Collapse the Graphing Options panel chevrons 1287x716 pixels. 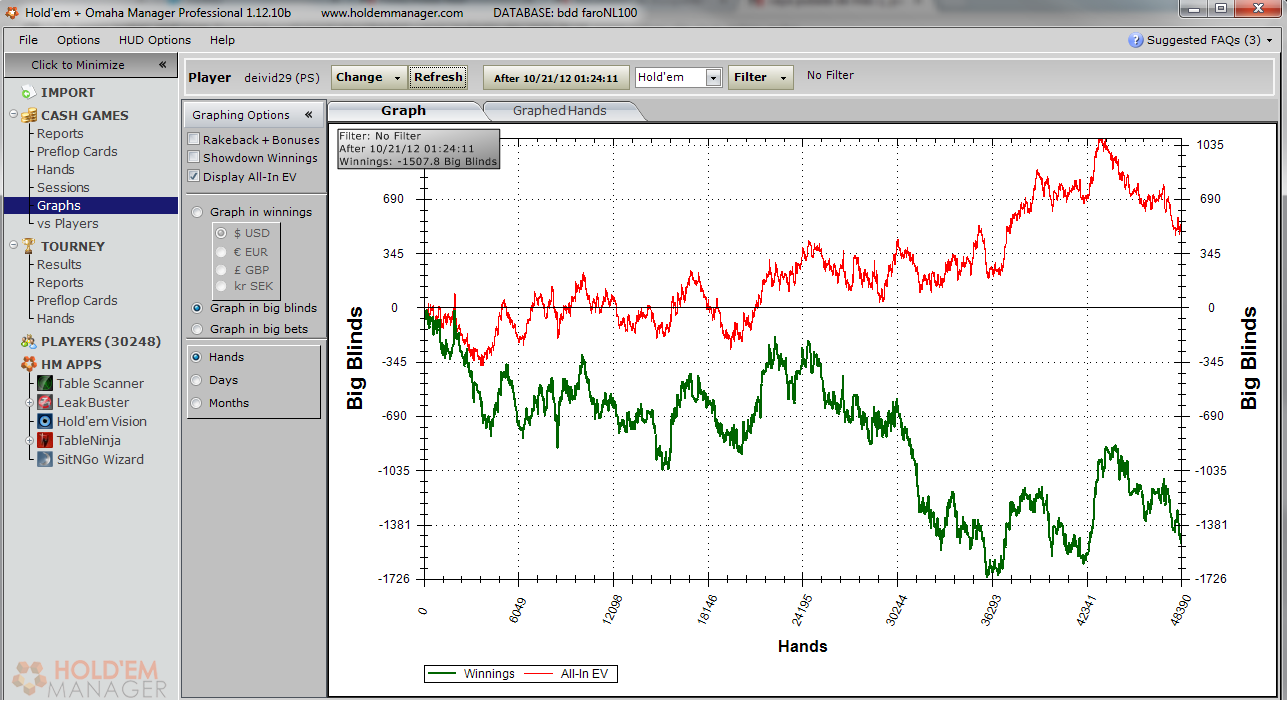[x=309, y=114]
